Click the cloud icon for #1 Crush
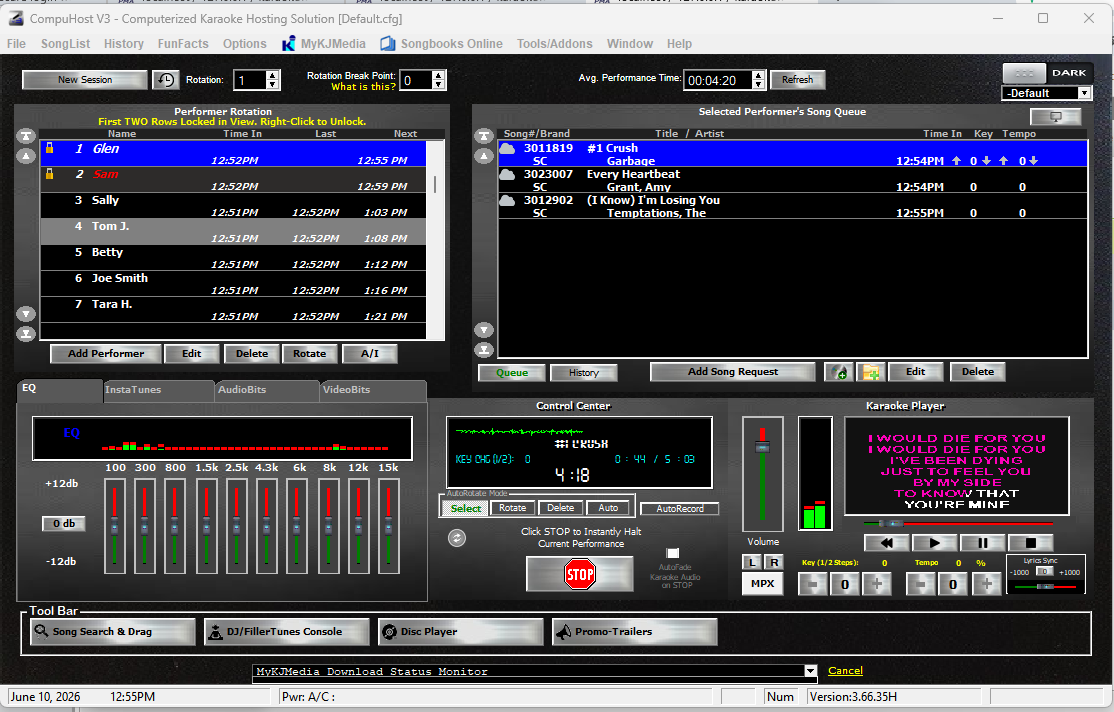The image size is (1114, 712). point(507,149)
